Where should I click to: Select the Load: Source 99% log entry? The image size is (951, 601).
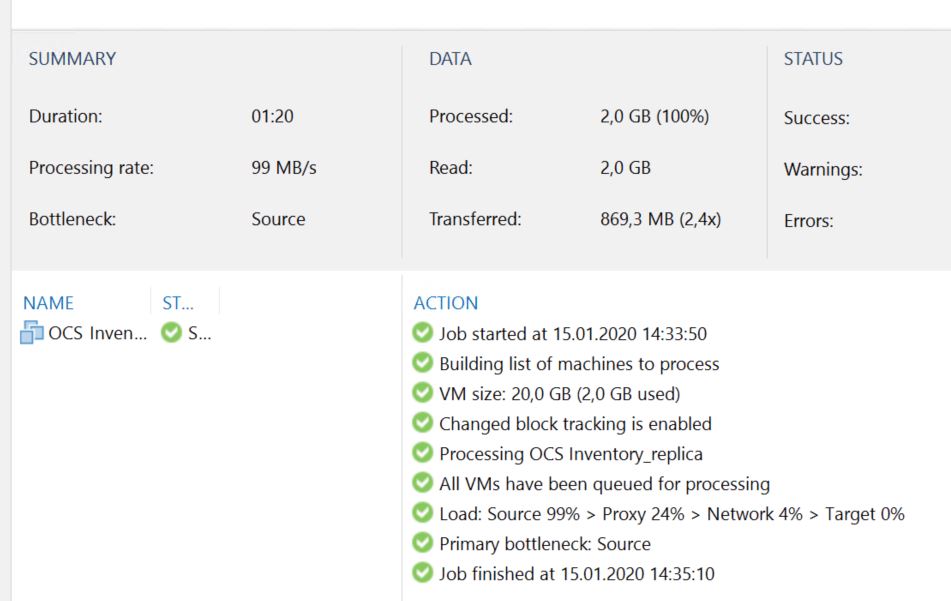[x=671, y=514]
